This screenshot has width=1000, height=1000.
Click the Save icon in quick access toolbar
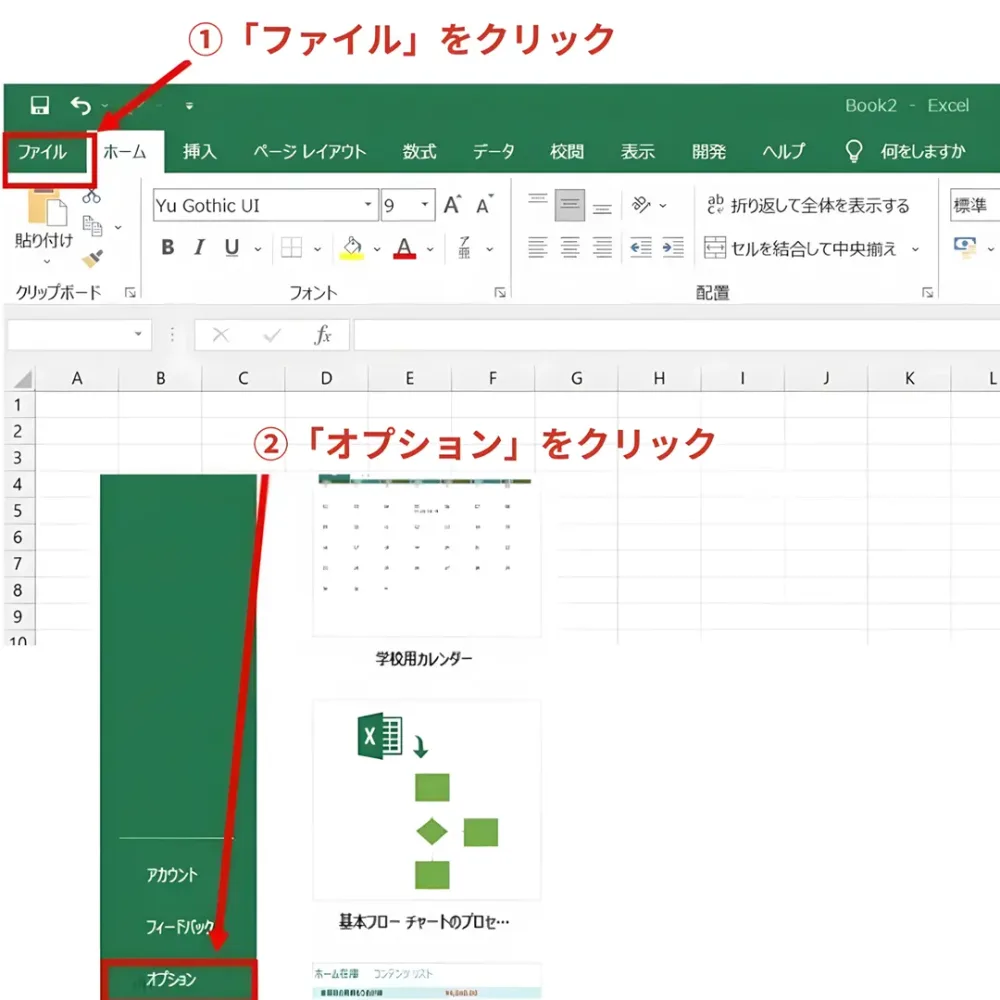(40, 105)
